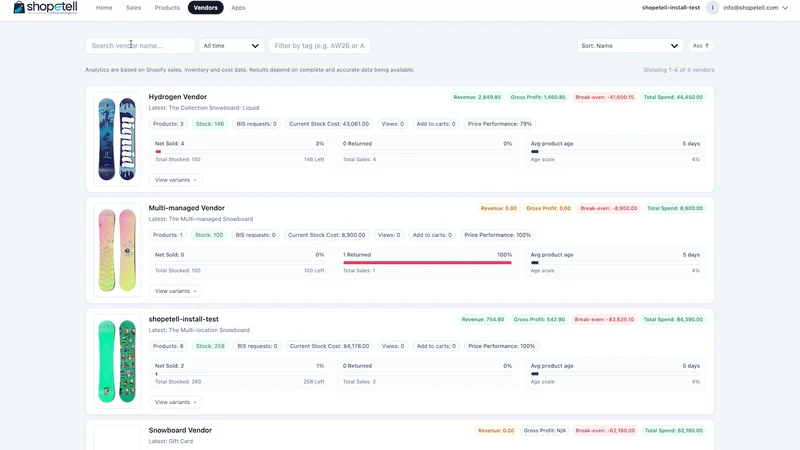
Task: Click the shopetell-install-test store name
Action: [x=671, y=8]
